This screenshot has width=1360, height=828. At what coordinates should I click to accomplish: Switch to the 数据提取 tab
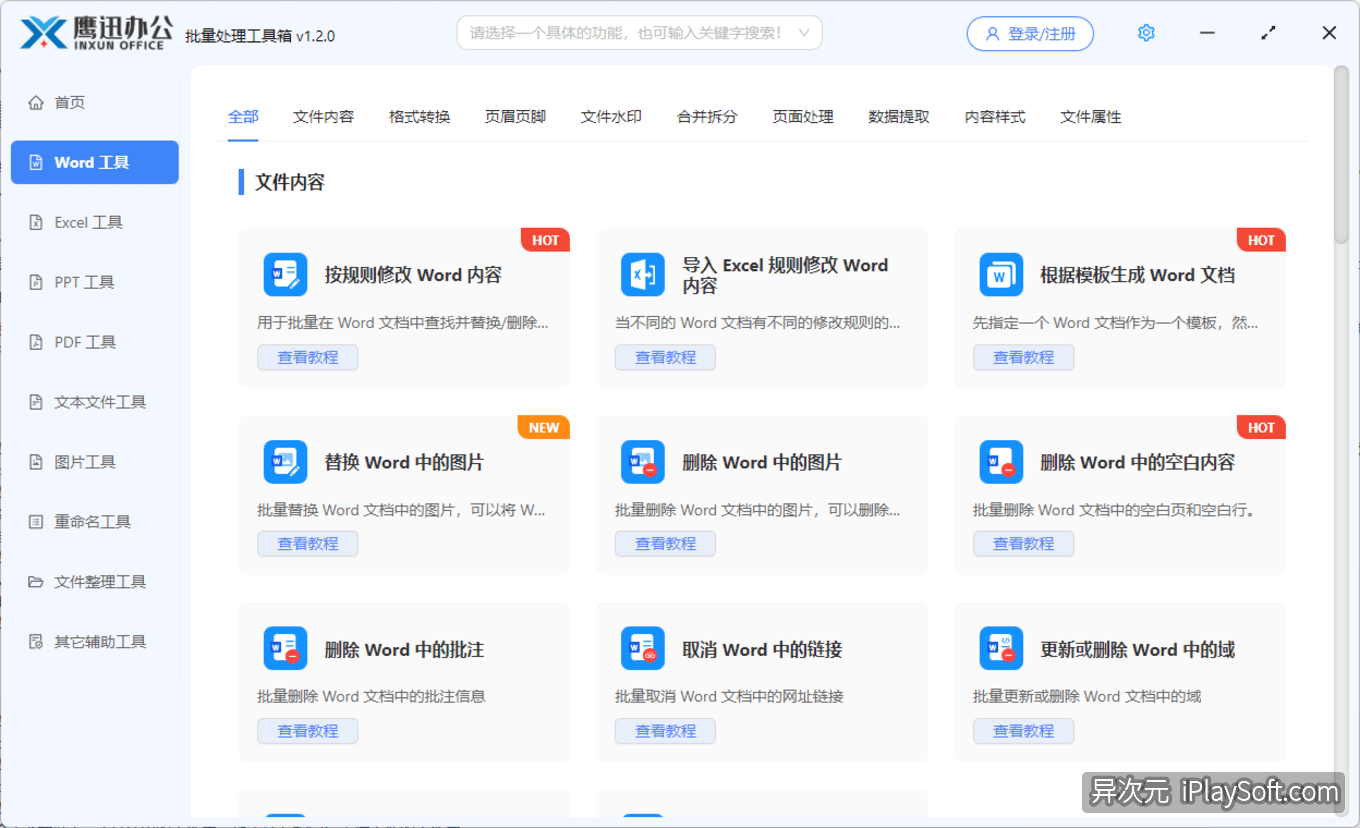point(899,117)
